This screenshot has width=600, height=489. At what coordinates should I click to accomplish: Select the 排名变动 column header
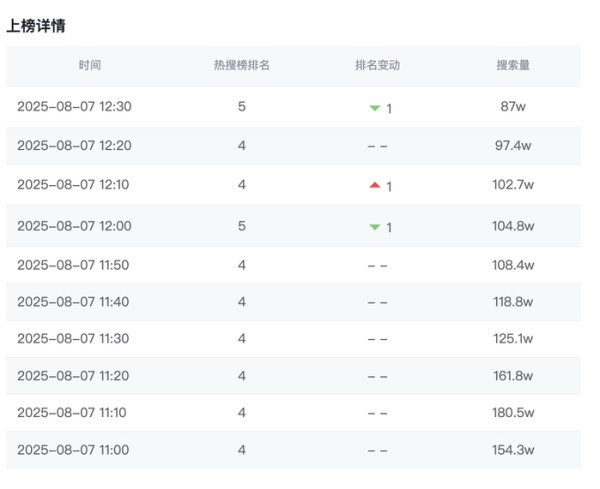377,65
